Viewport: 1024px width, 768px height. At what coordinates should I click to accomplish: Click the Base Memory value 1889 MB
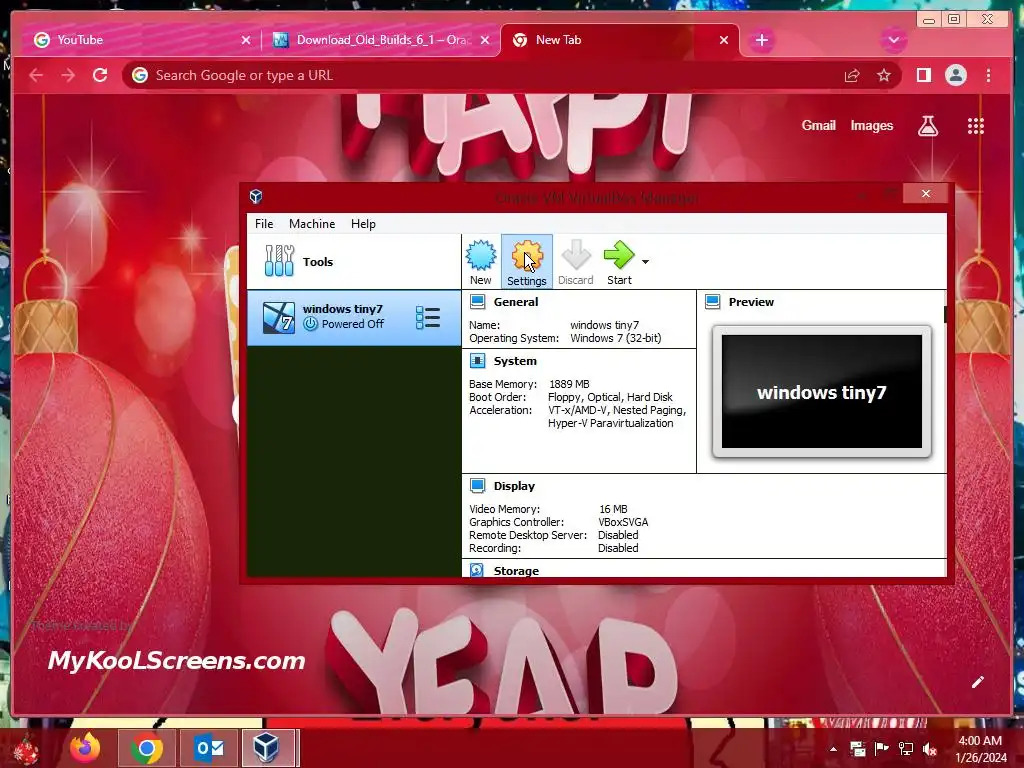569,384
